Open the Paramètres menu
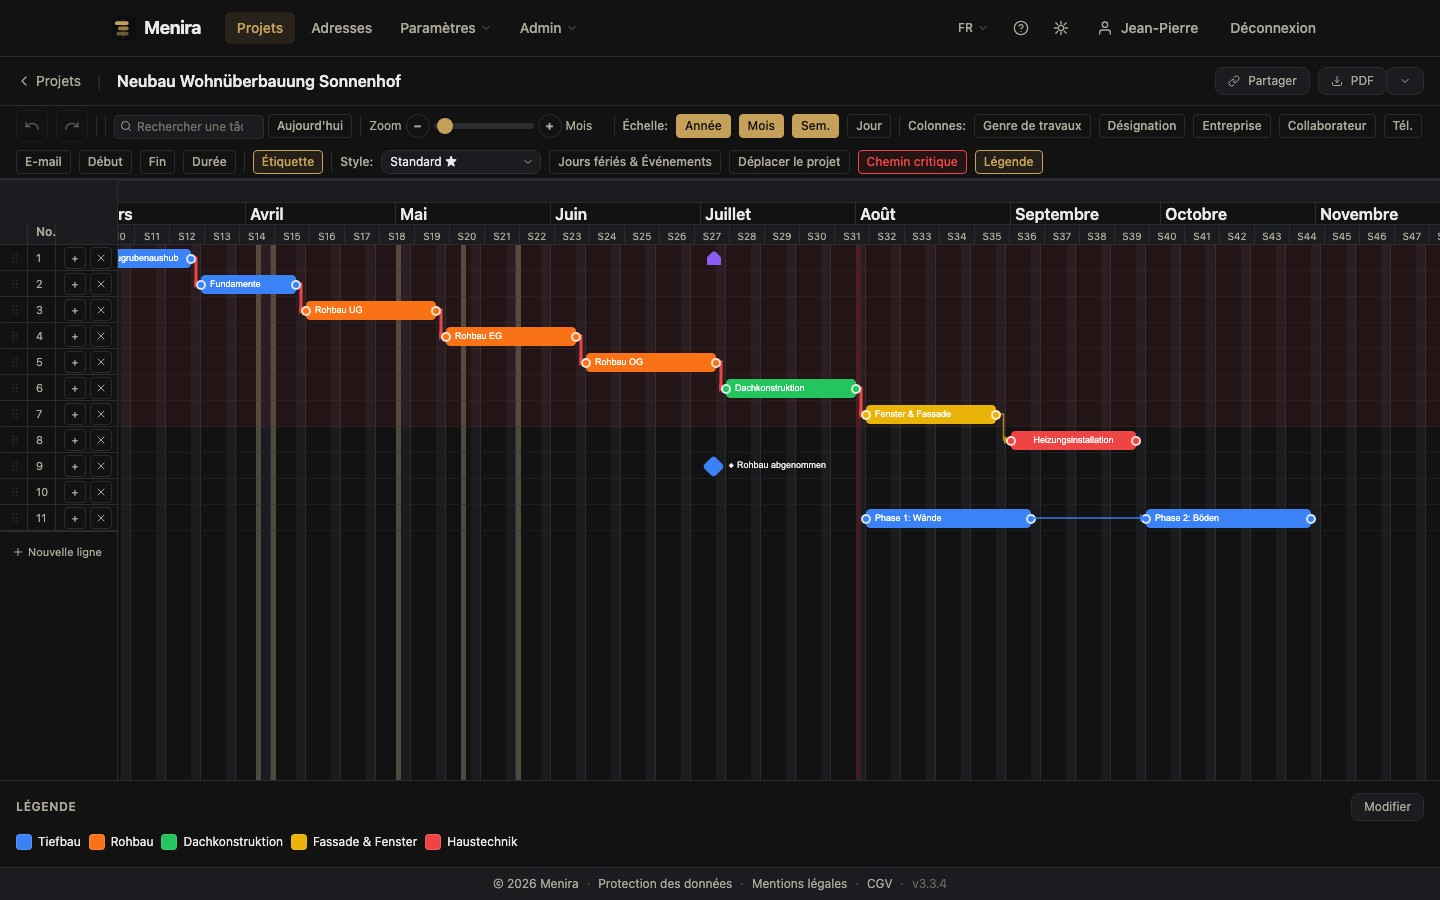This screenshot has width=1440, height=900. (445, 28)
